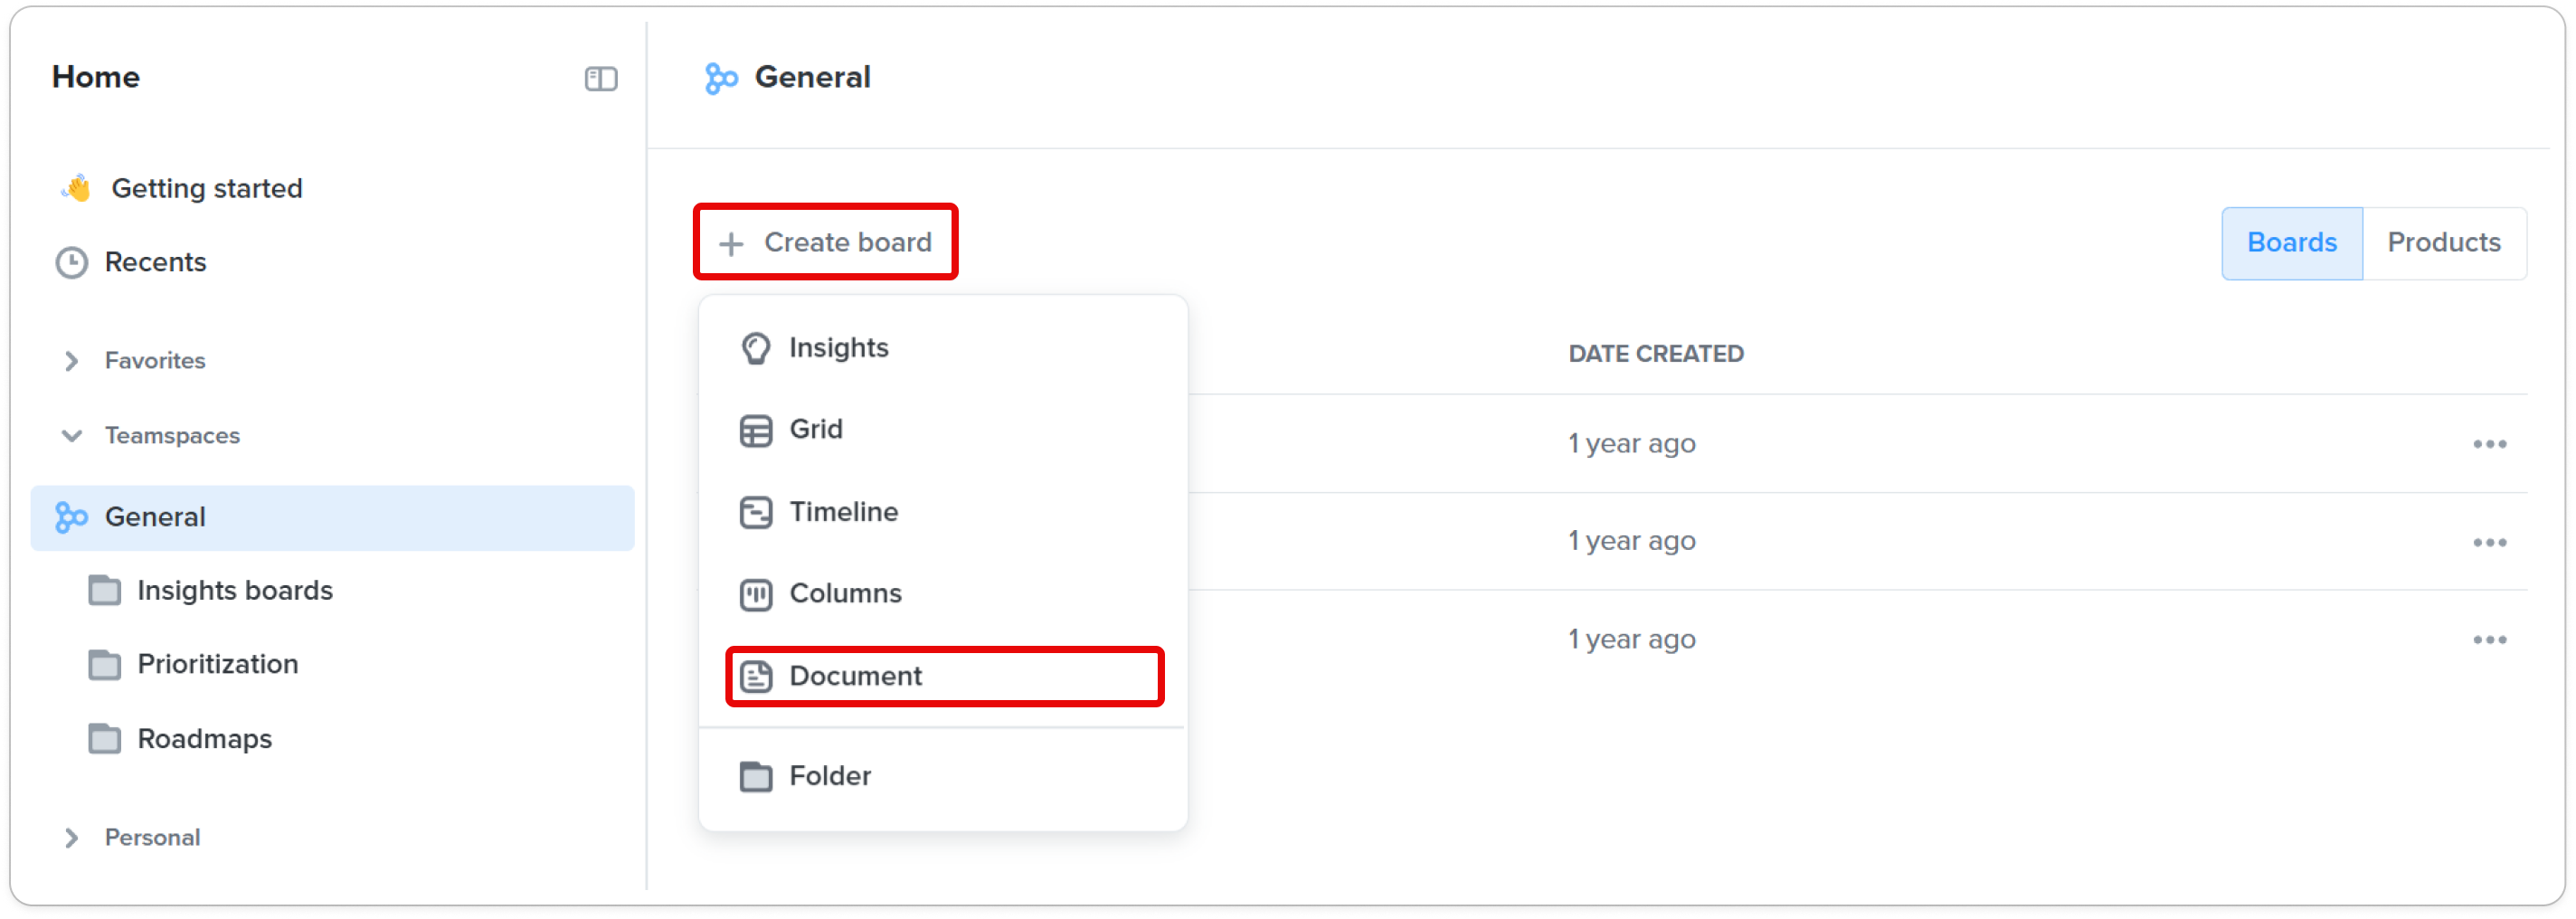Image resolution: width=2576 pixels, height=919 pixels.
Task: Expand the Favorites section
Action: coord(71,361)
